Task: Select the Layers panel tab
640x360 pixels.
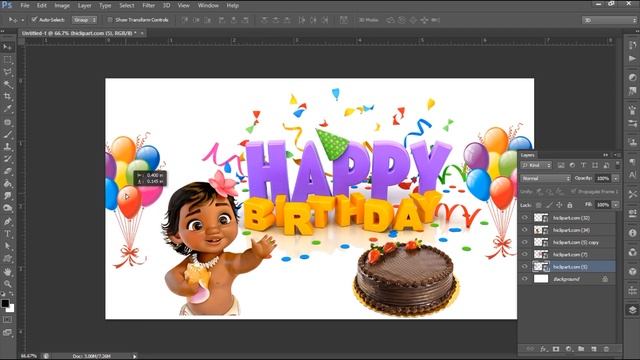Action: coord(527,155)
